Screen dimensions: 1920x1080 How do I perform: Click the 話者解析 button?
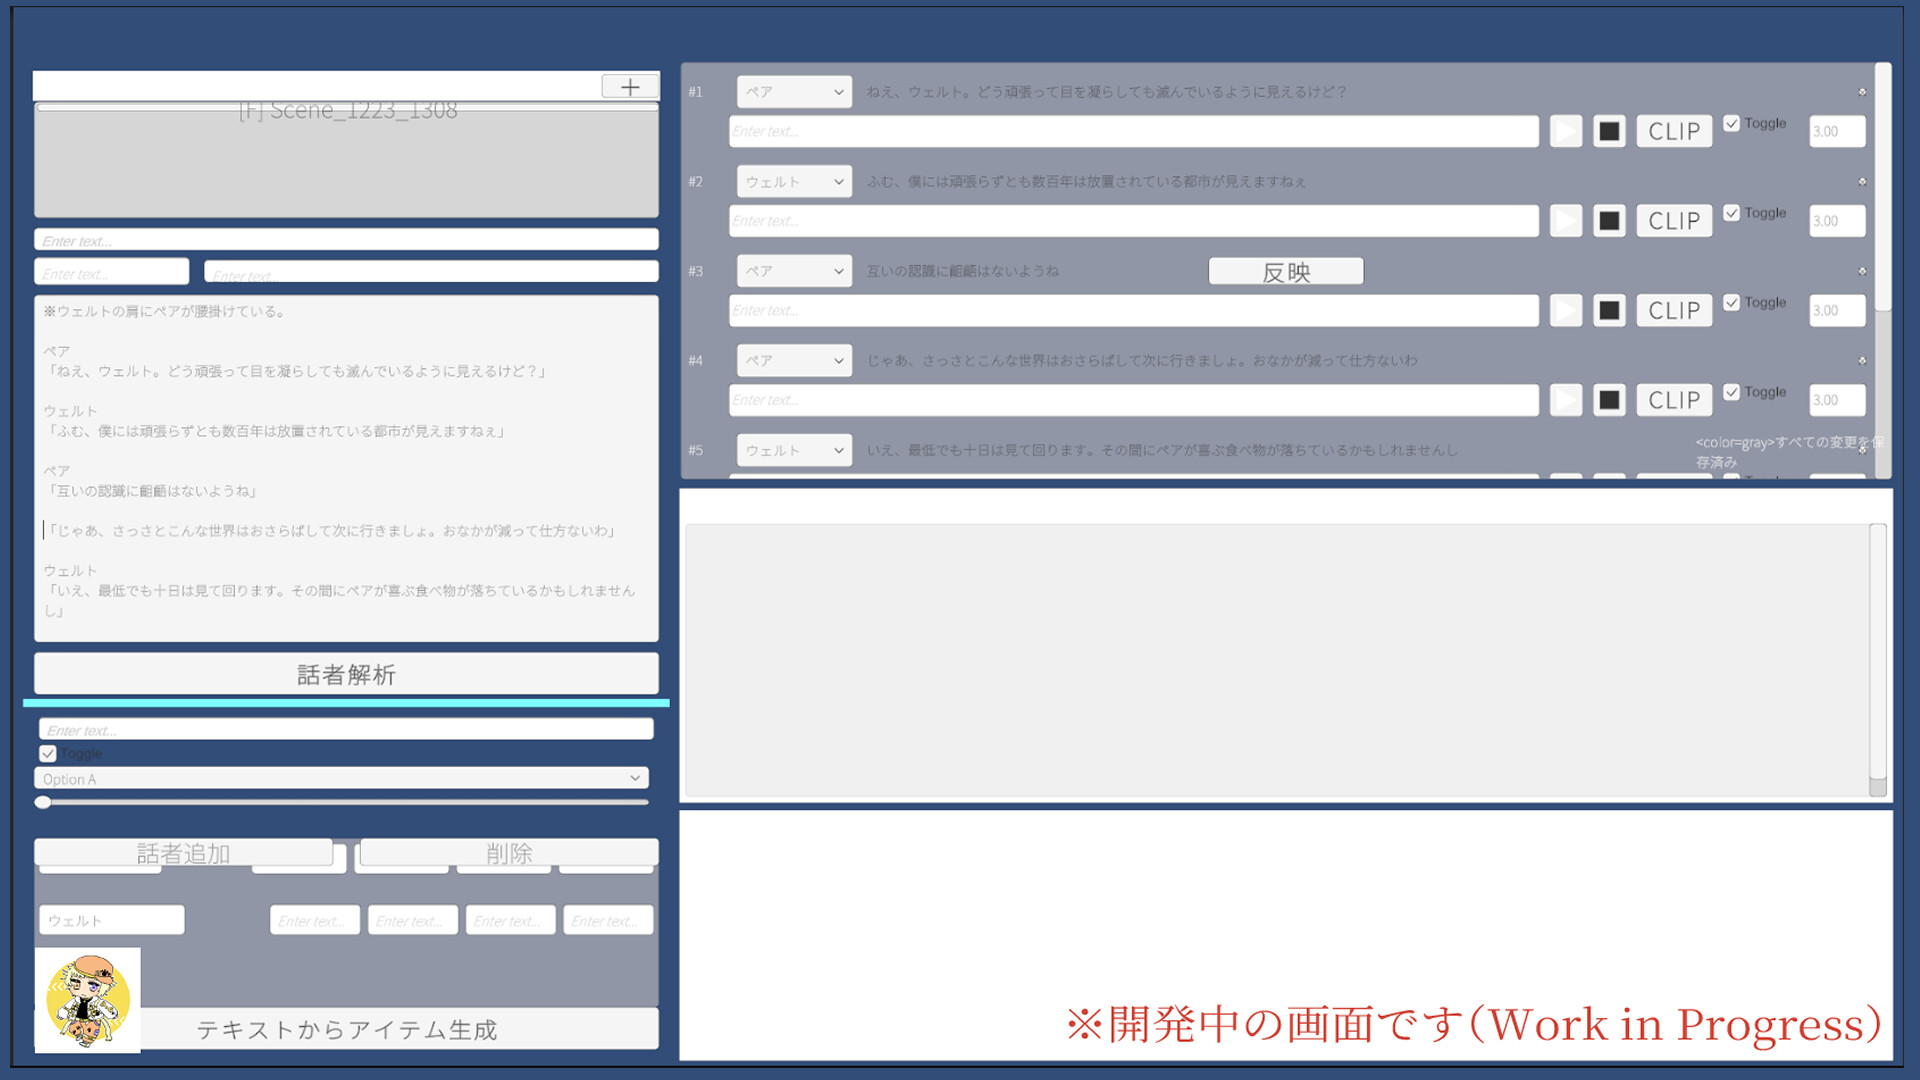[346, 675]
